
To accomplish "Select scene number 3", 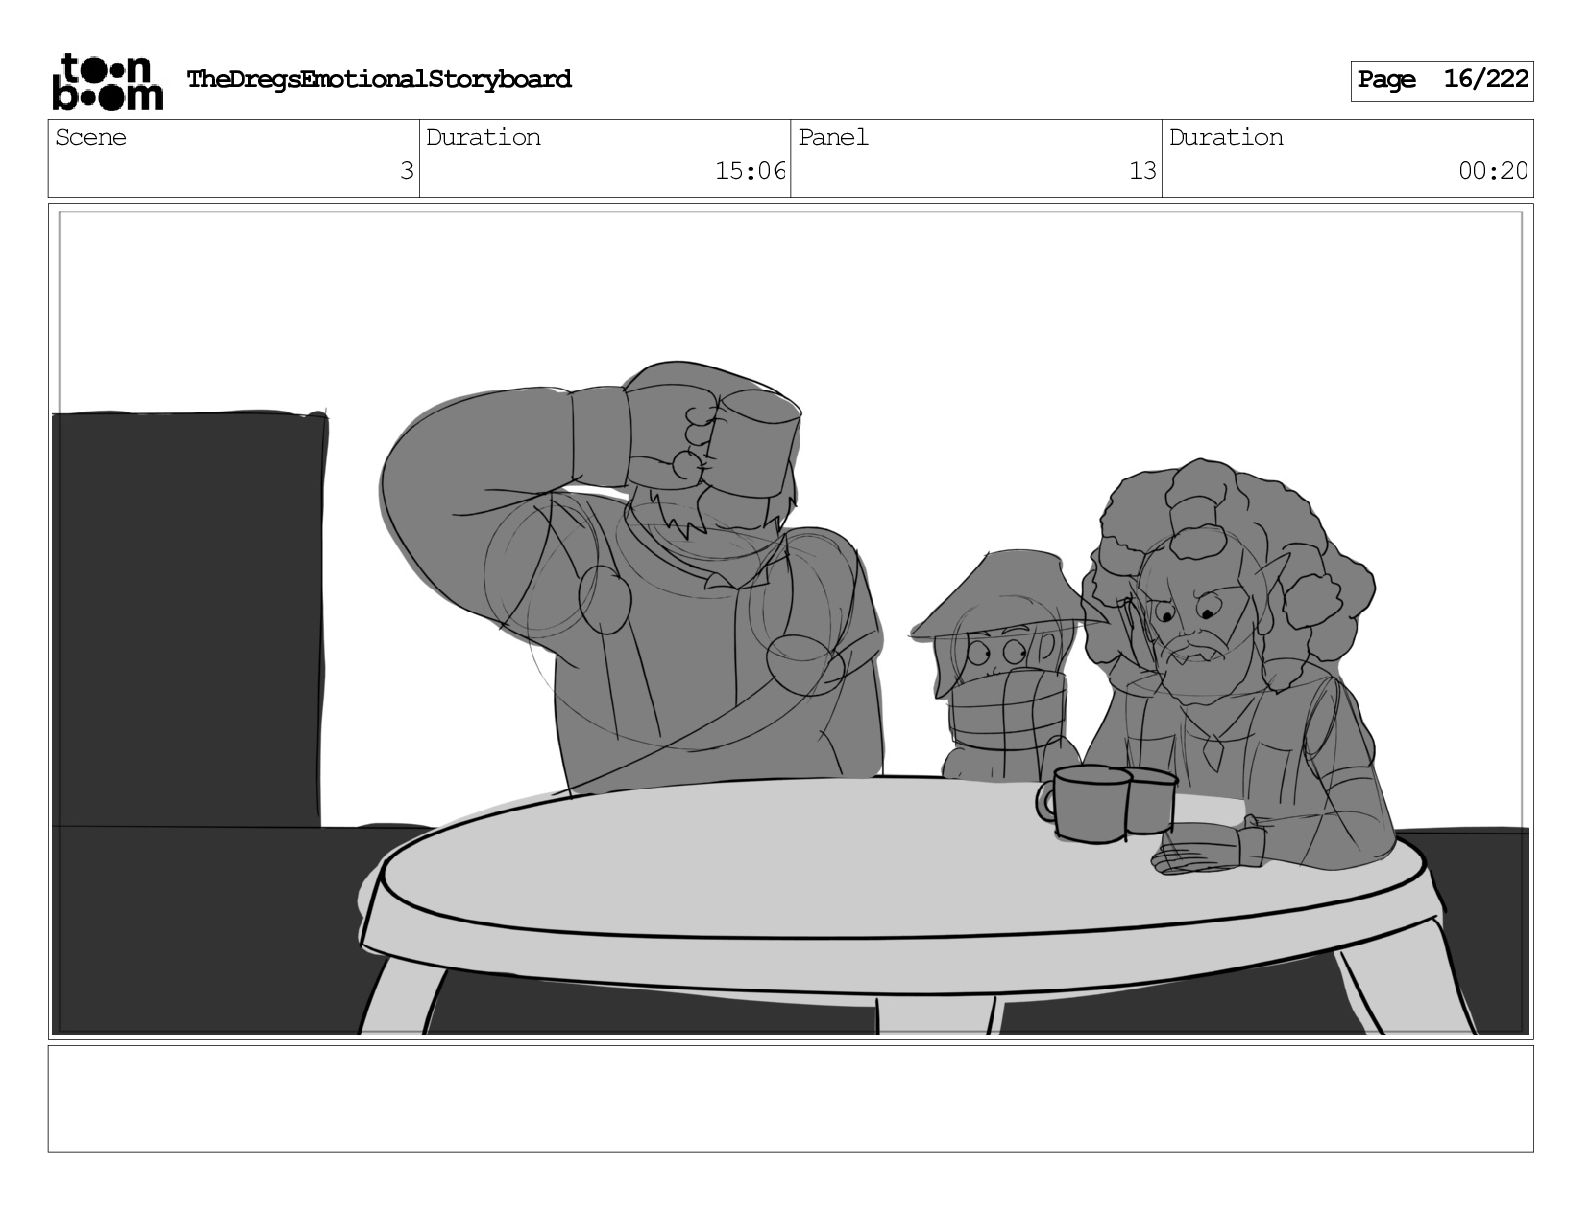I will click(406, 171).
